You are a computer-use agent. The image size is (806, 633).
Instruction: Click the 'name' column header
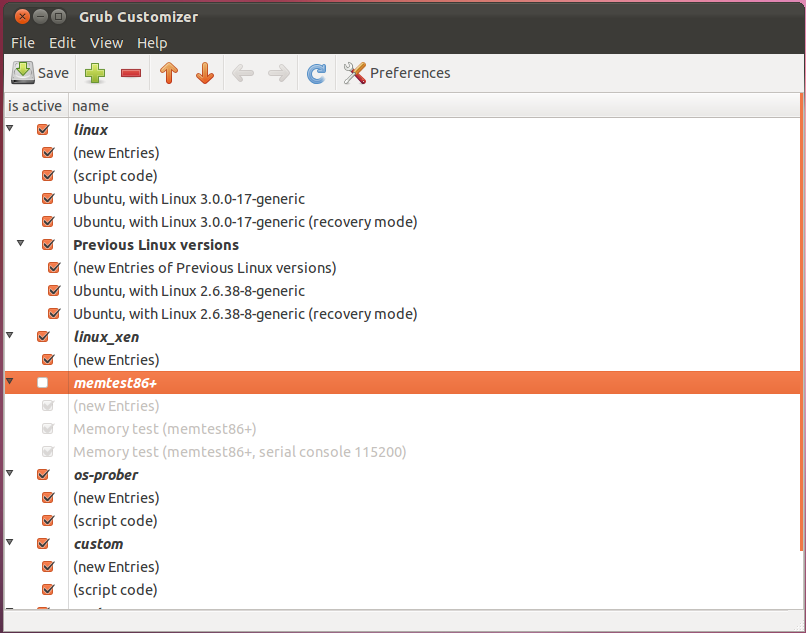434,106
